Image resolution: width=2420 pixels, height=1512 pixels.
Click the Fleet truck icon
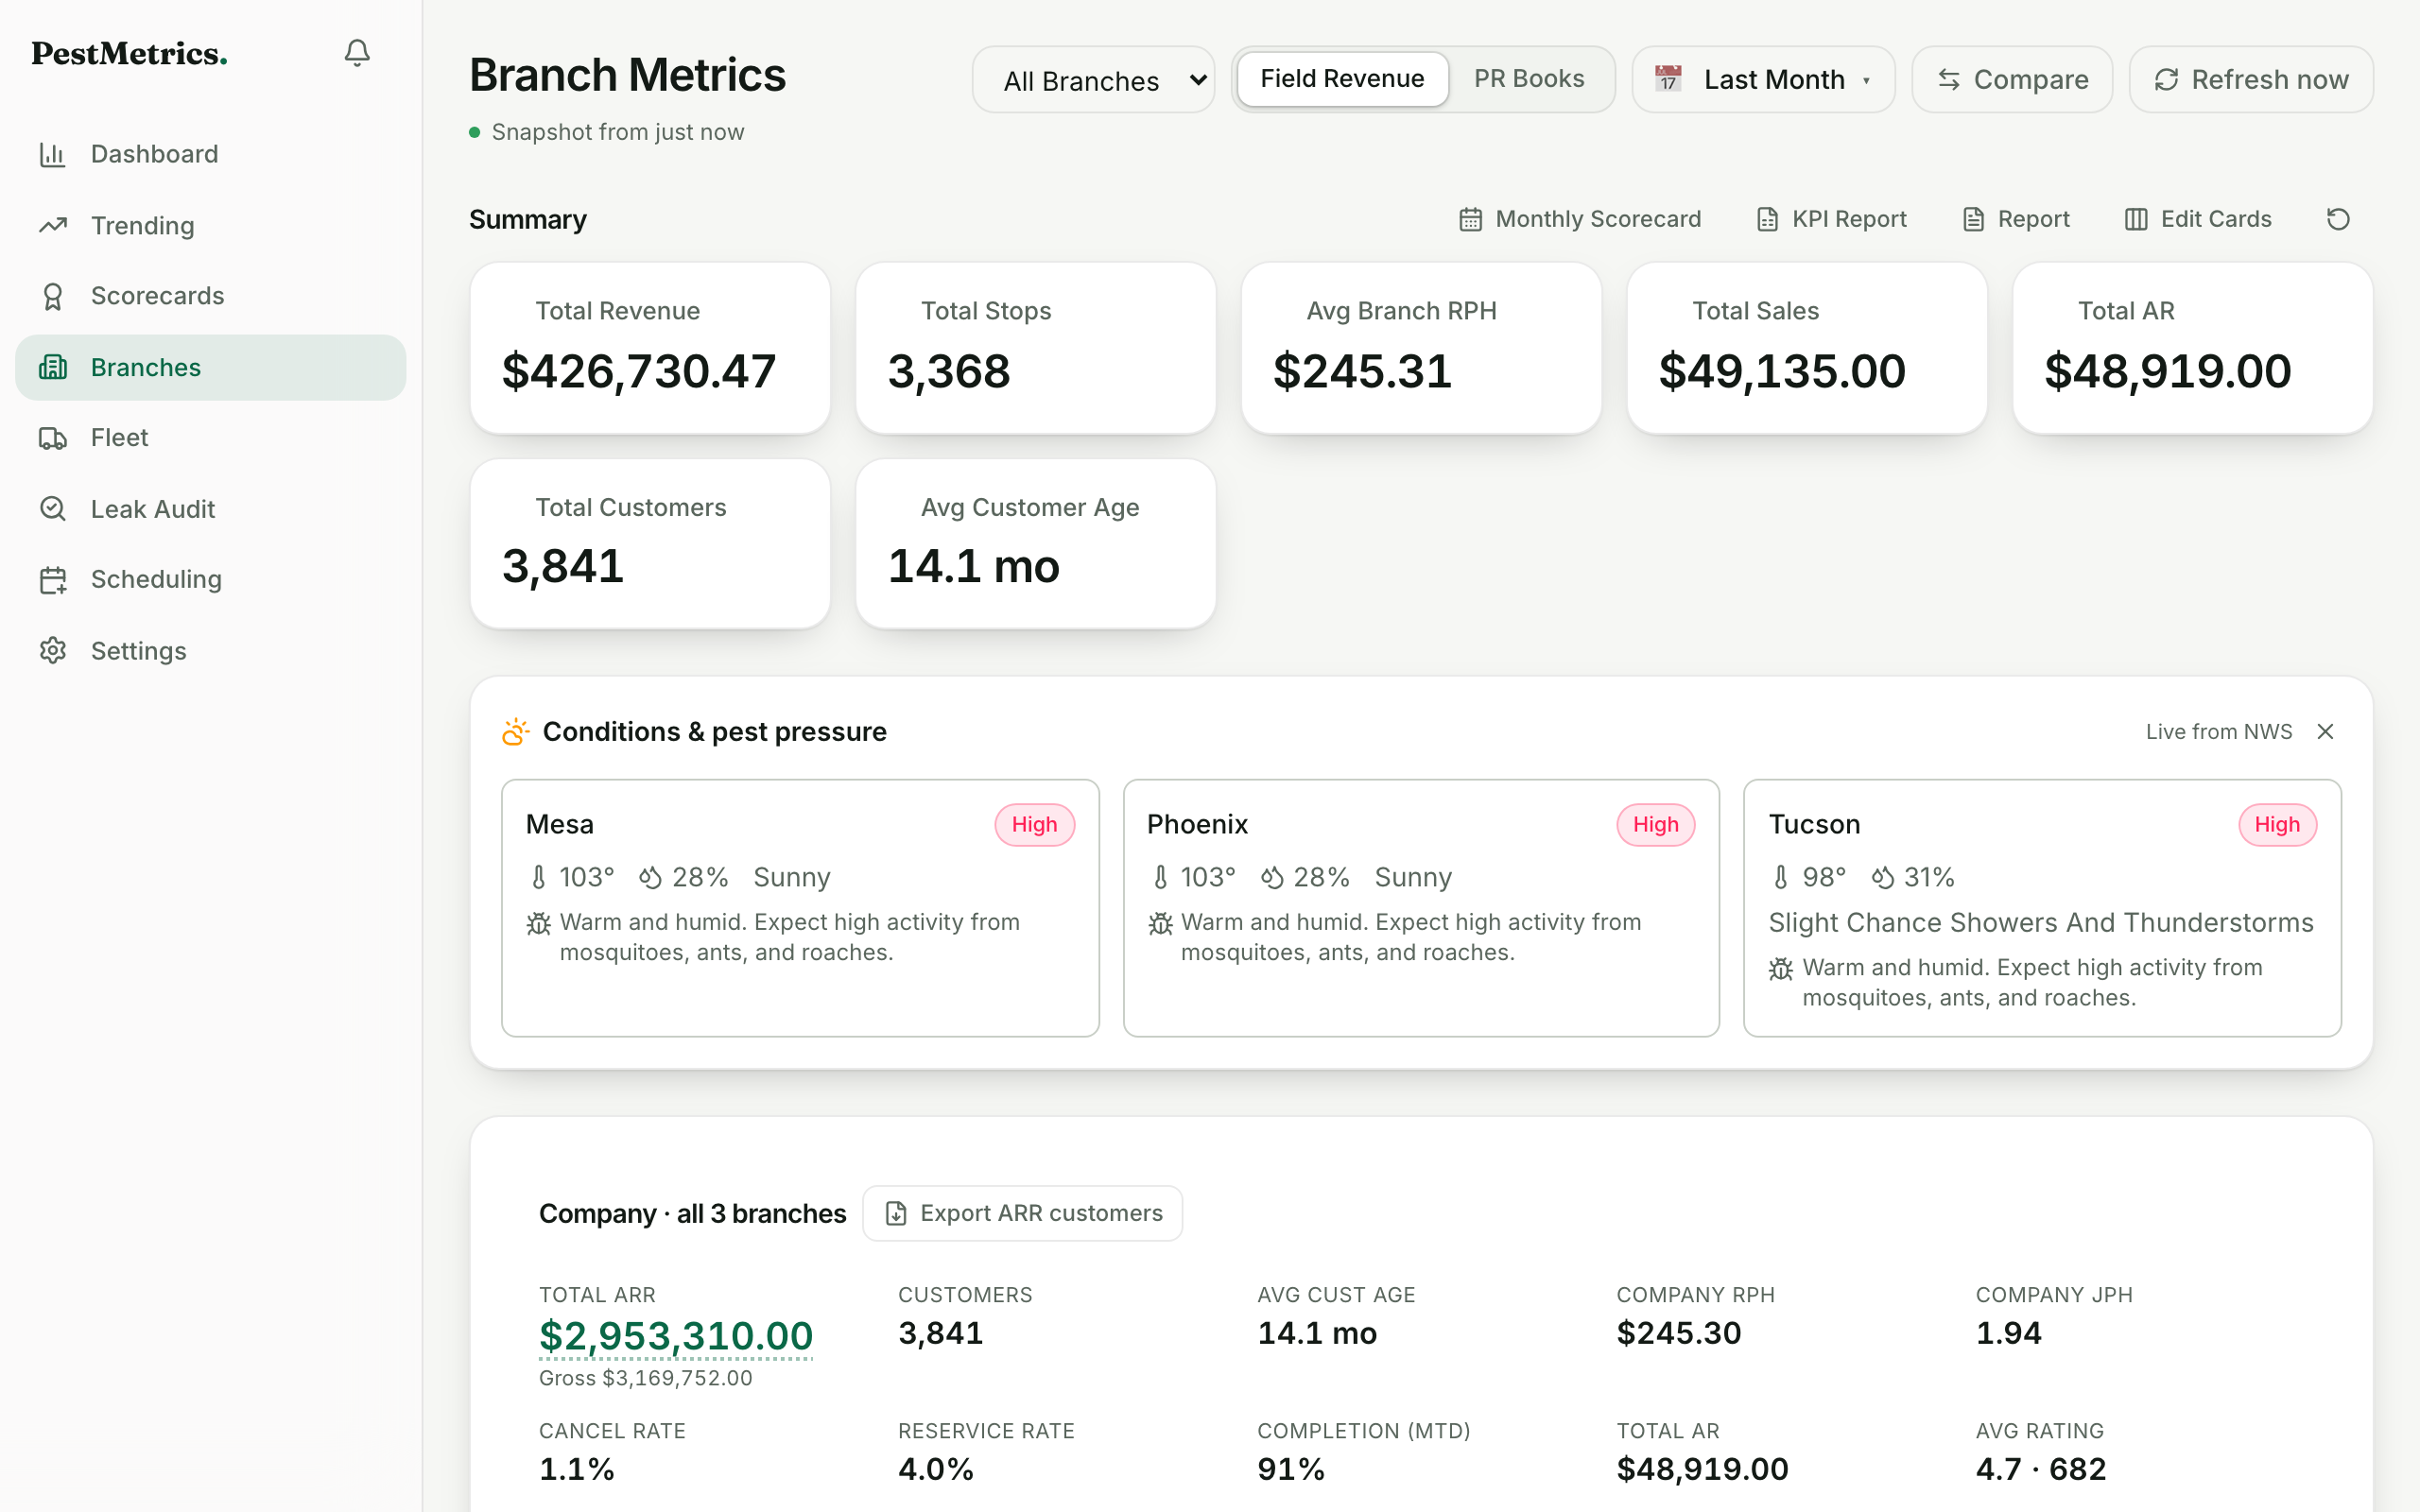pyautogui.click(x=52, y=438)
